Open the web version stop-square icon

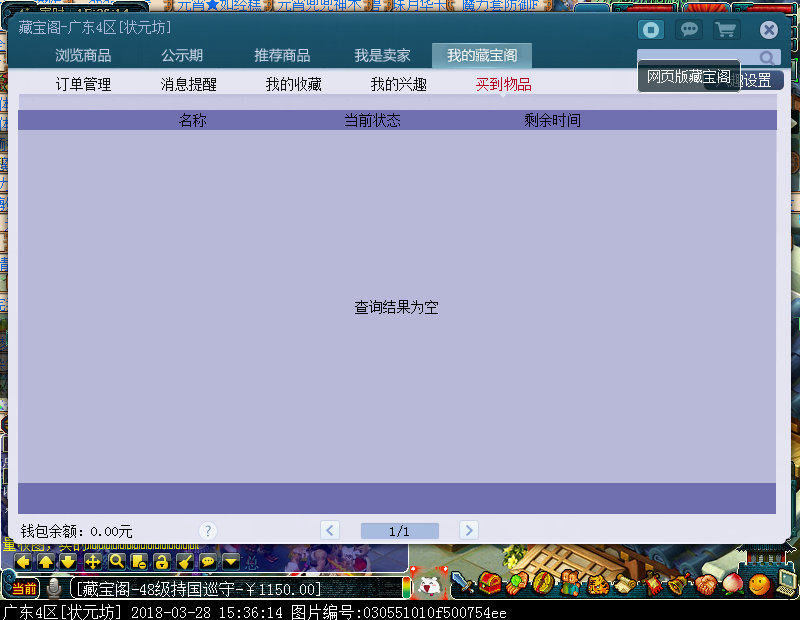pos(651,30)
